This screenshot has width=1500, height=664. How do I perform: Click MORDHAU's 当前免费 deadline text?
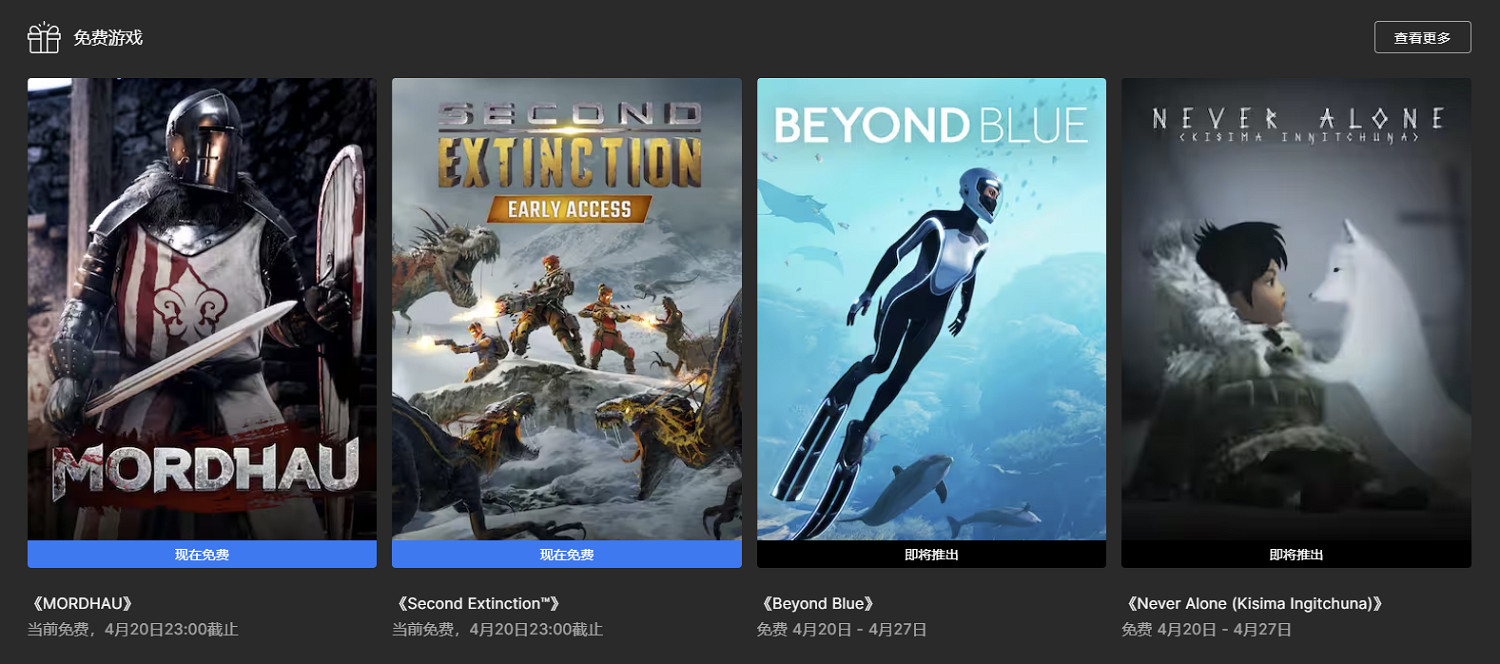(133, 630)
